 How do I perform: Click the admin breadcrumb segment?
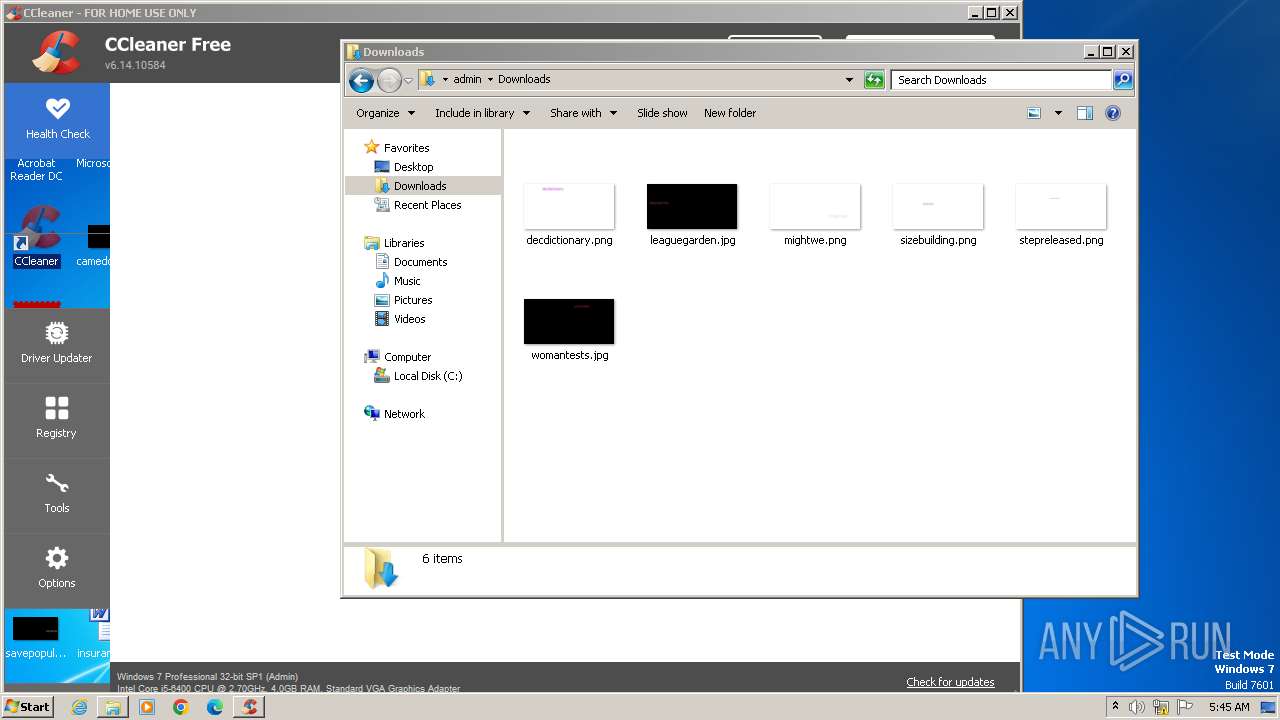(x=467, y=80)
